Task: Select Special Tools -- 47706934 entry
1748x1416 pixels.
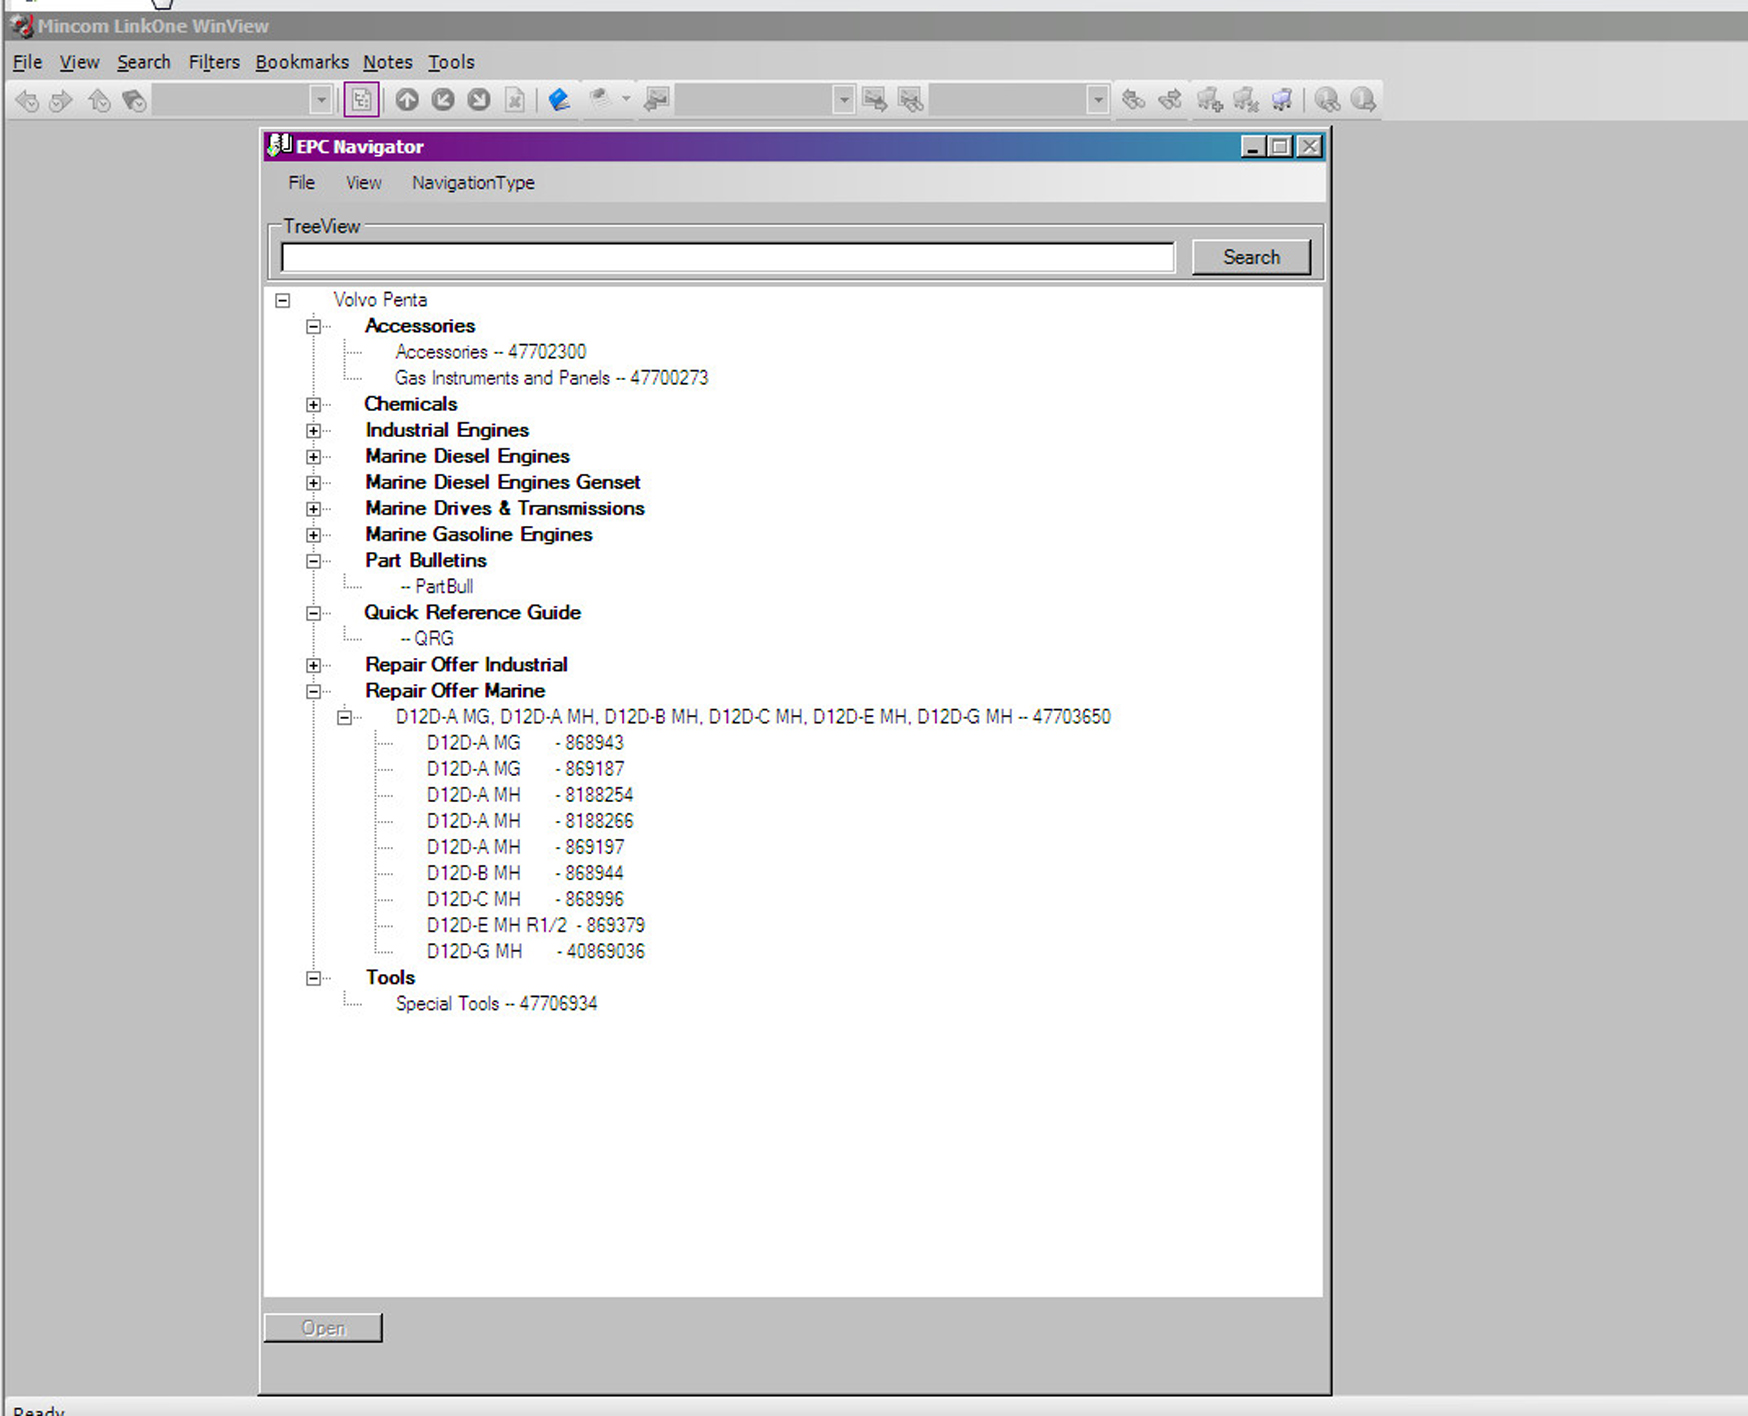Action: tap(496, 1004)
